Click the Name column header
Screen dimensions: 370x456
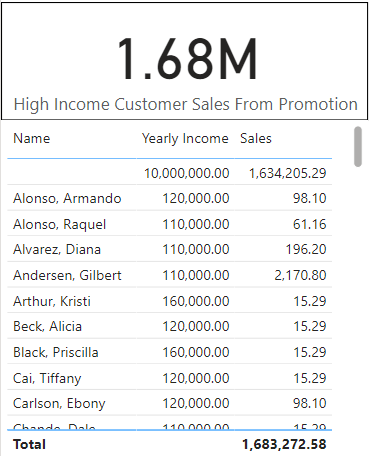click(x=32, y=138)
